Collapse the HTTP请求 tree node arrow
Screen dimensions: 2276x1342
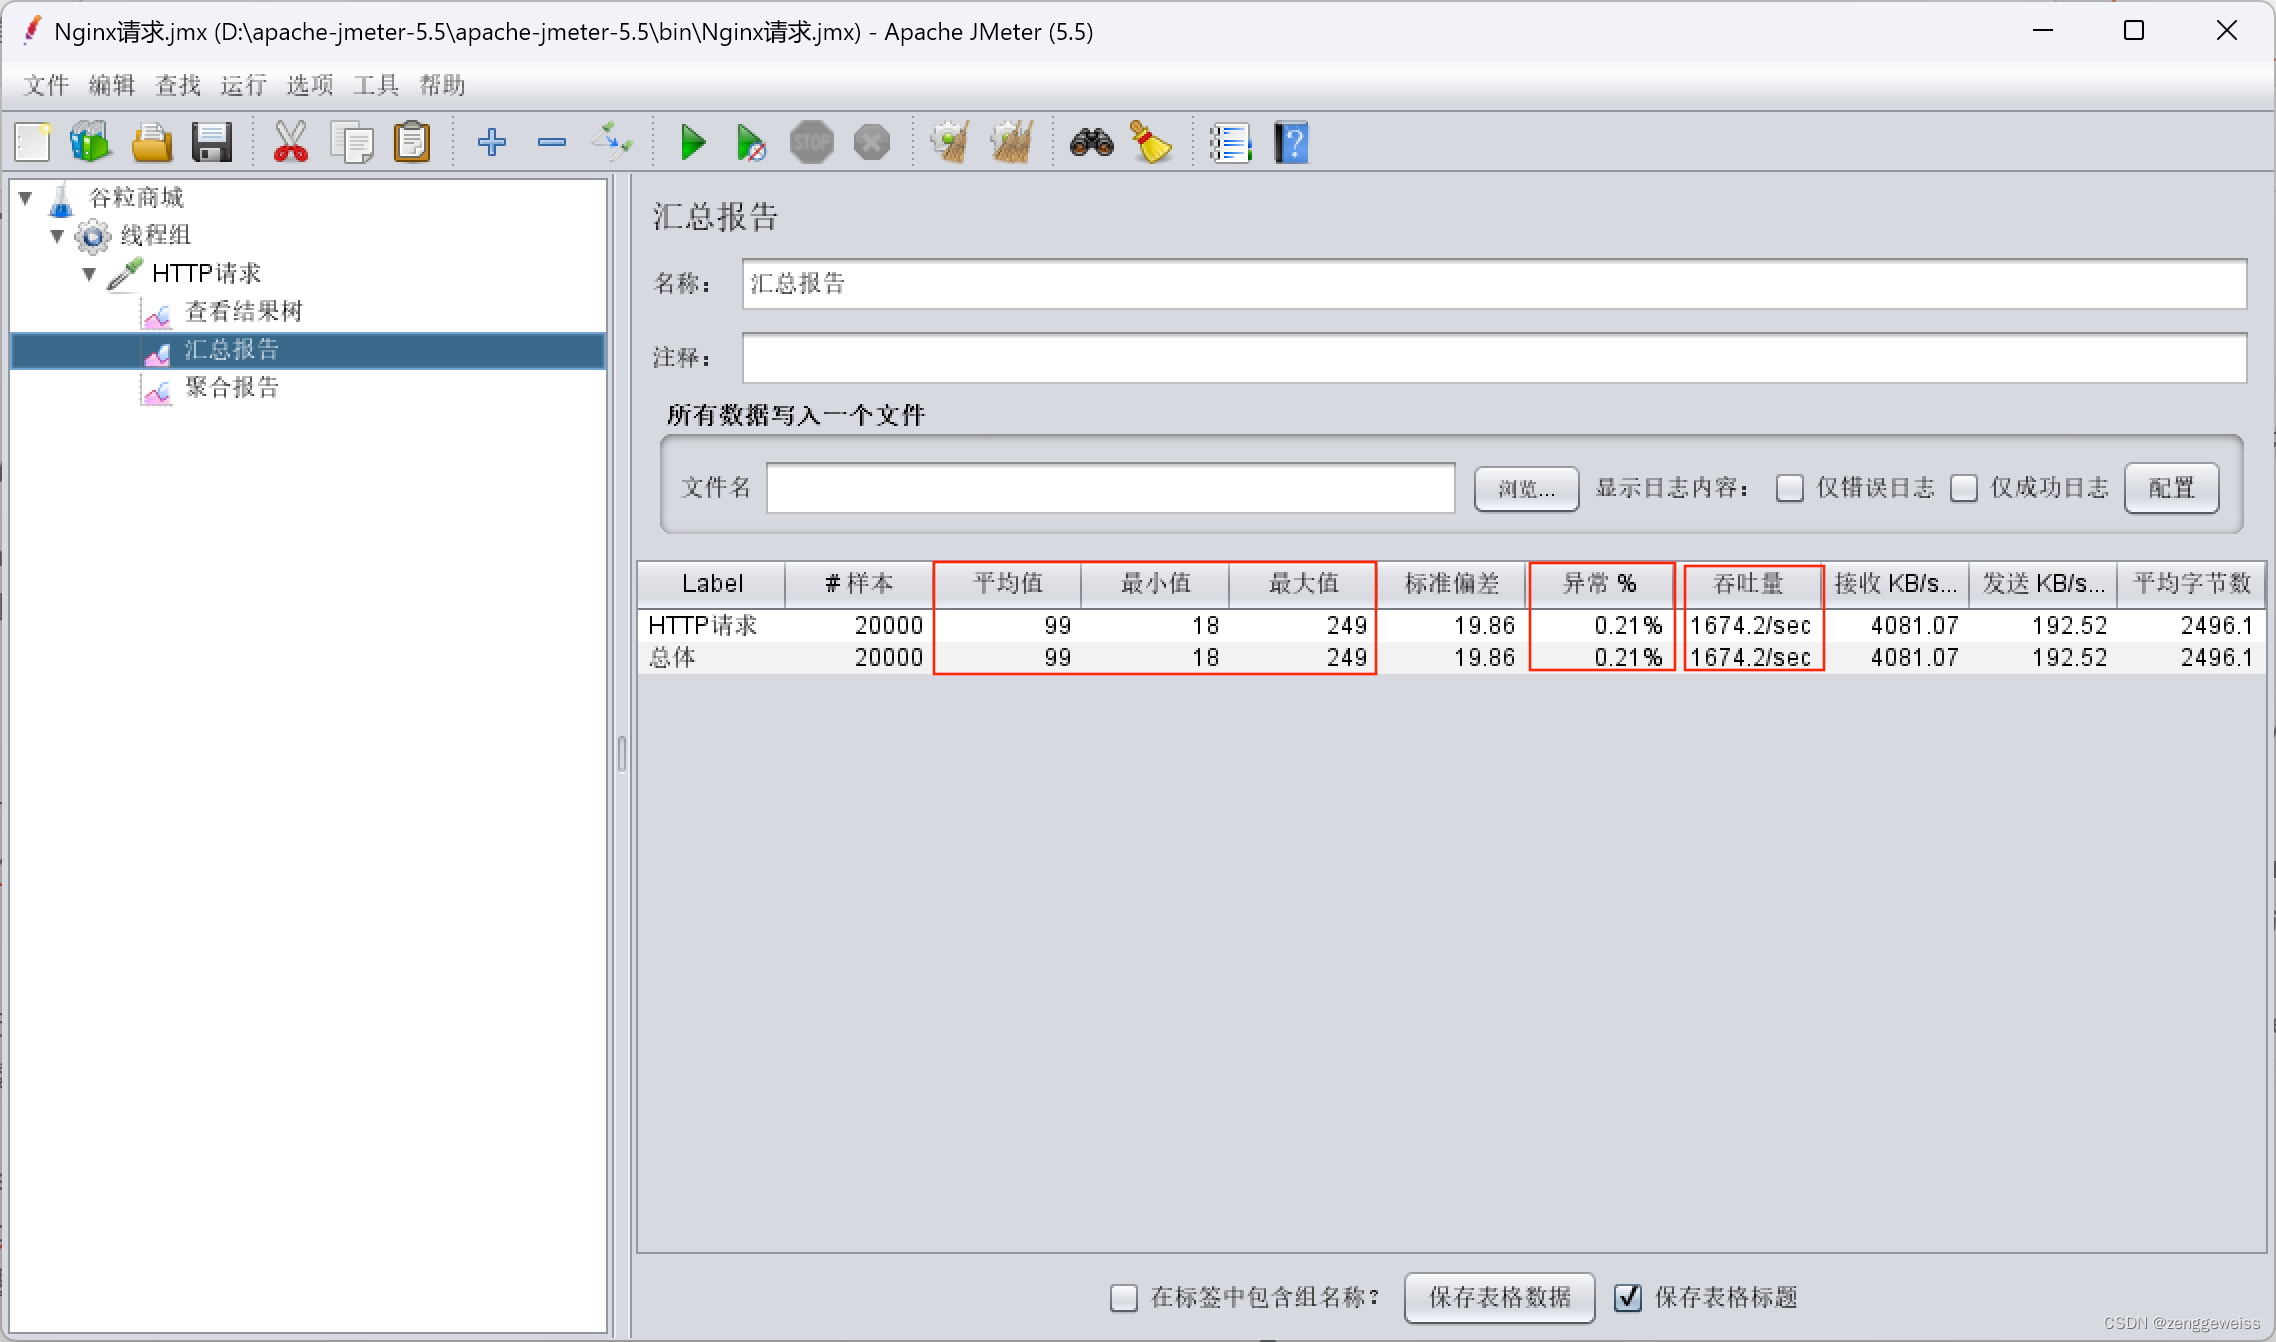click(x=89, y=274)
